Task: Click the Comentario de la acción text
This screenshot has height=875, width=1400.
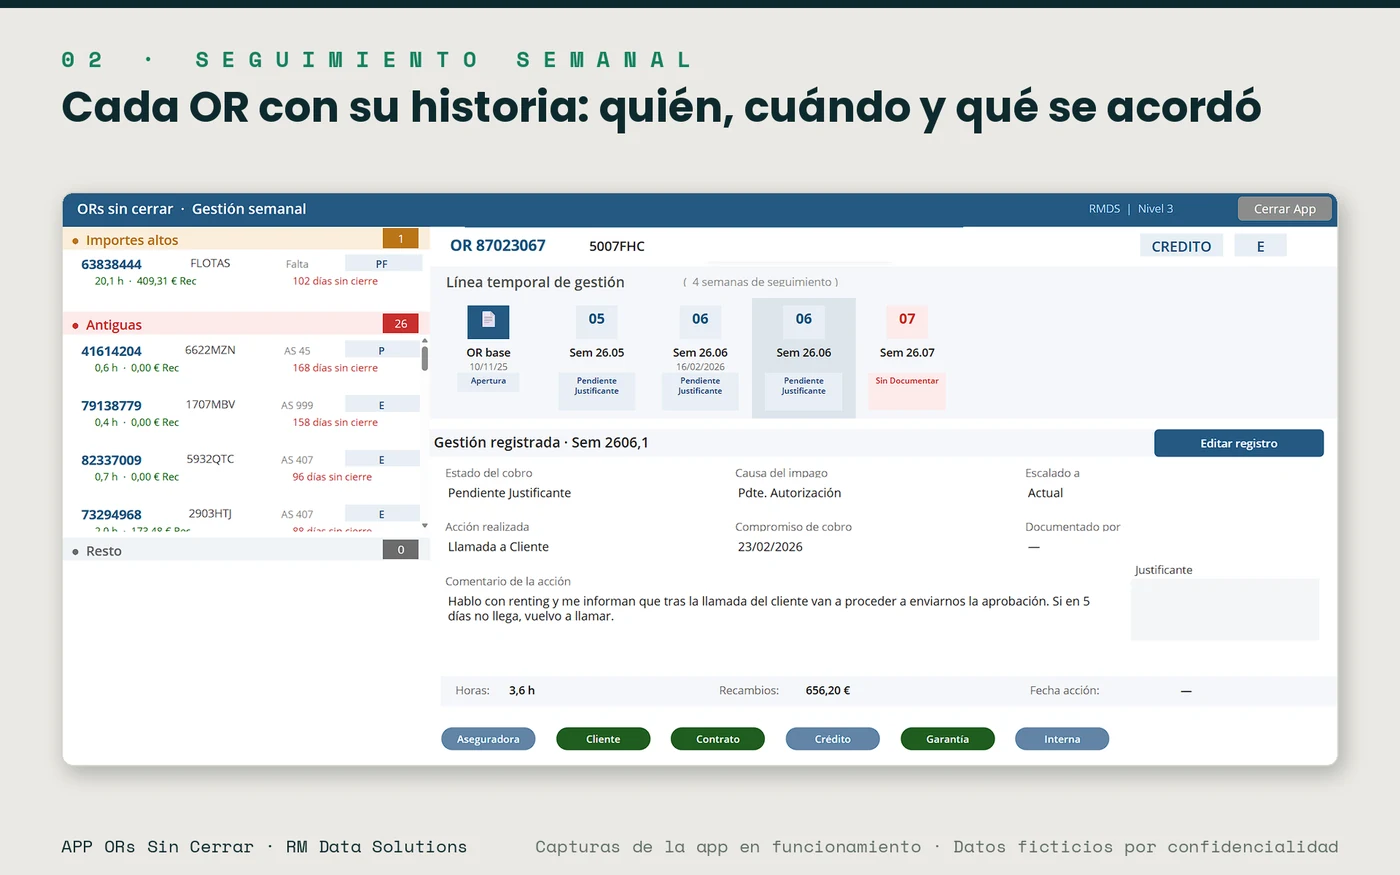Action: click(x=769, y=609)
